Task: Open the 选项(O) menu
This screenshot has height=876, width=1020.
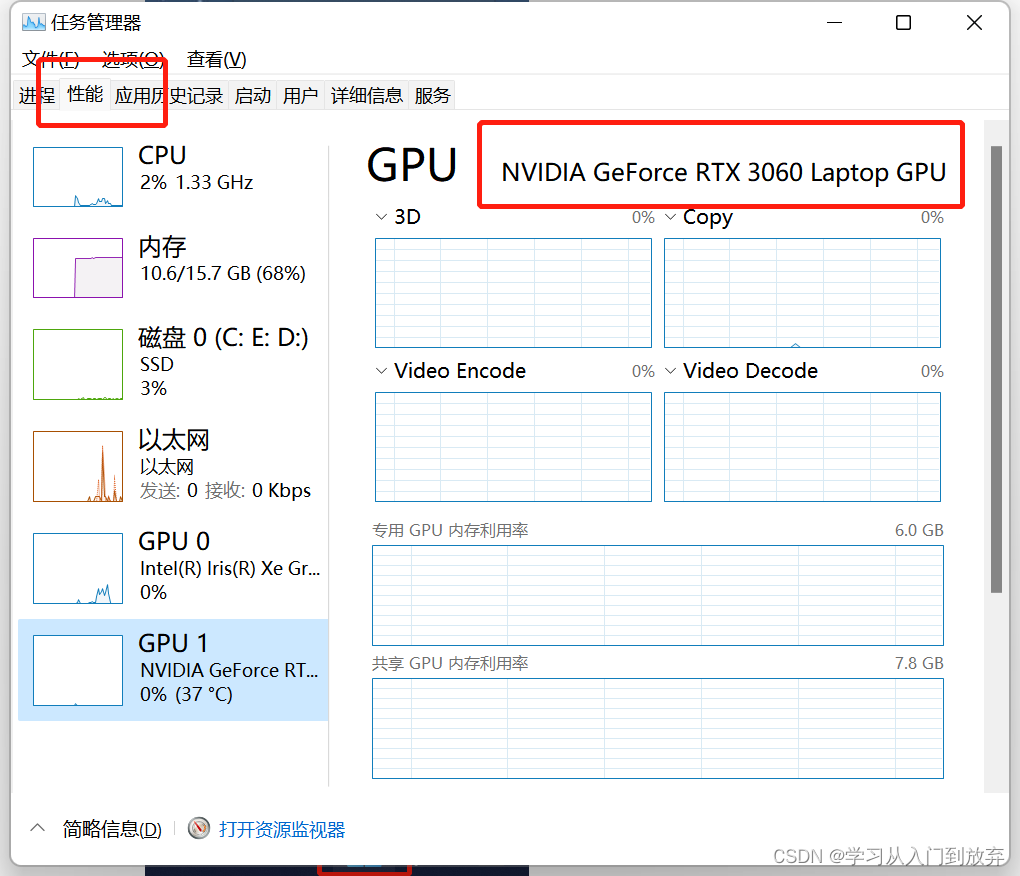Action: click(x=133, y=60)
